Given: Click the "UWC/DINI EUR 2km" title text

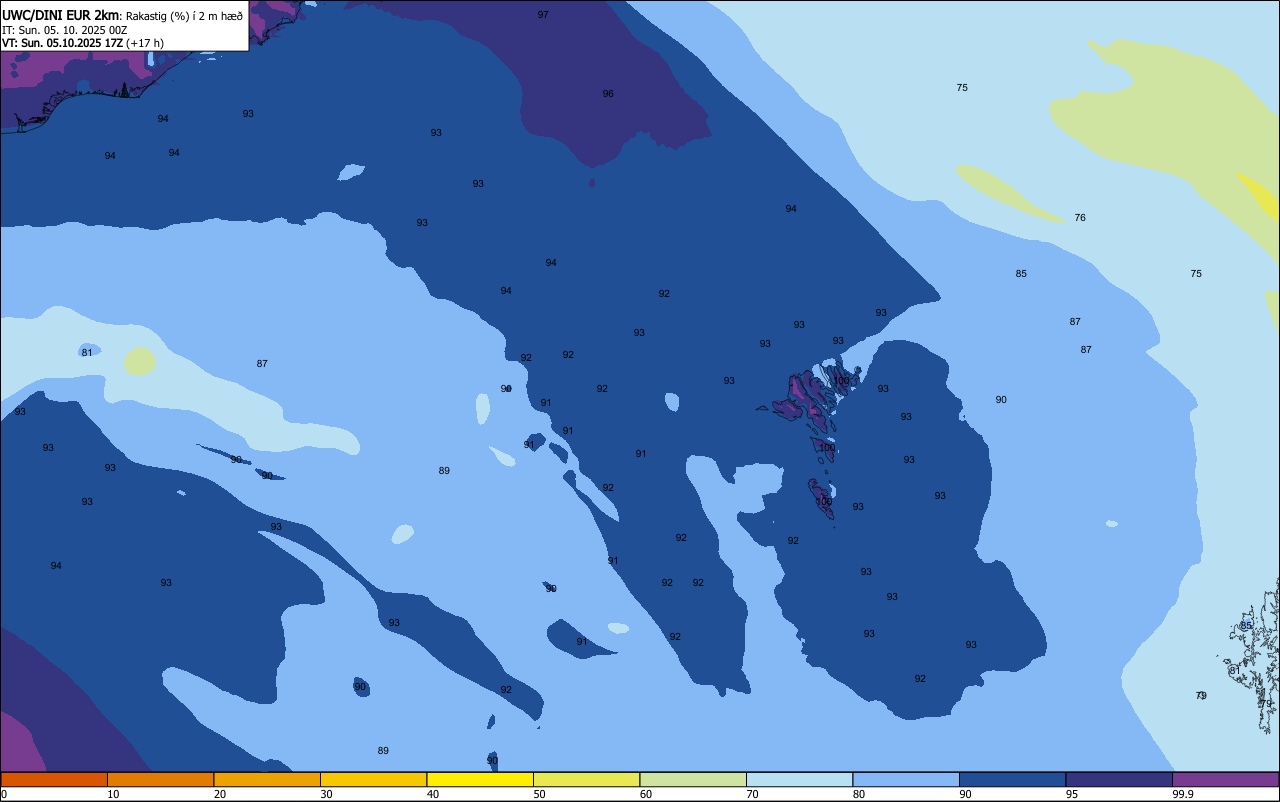Looking at the screenshot, I should click(x=61, y=15).
